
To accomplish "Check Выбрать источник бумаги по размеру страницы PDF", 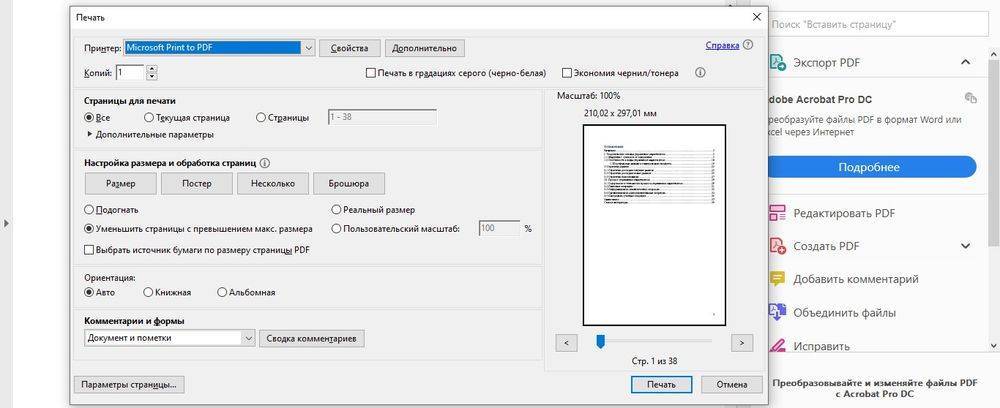I will click(x=89, y=251).
